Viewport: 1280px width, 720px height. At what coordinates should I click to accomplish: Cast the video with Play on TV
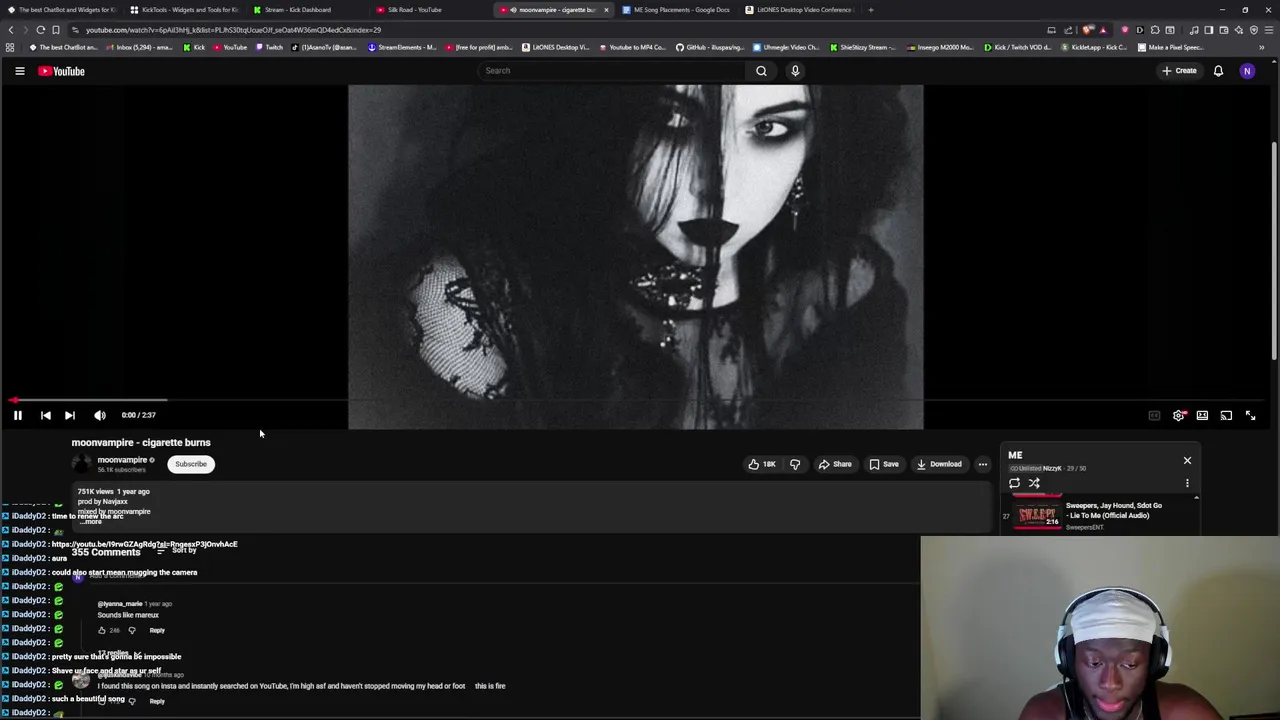(x=1226, y=415)
